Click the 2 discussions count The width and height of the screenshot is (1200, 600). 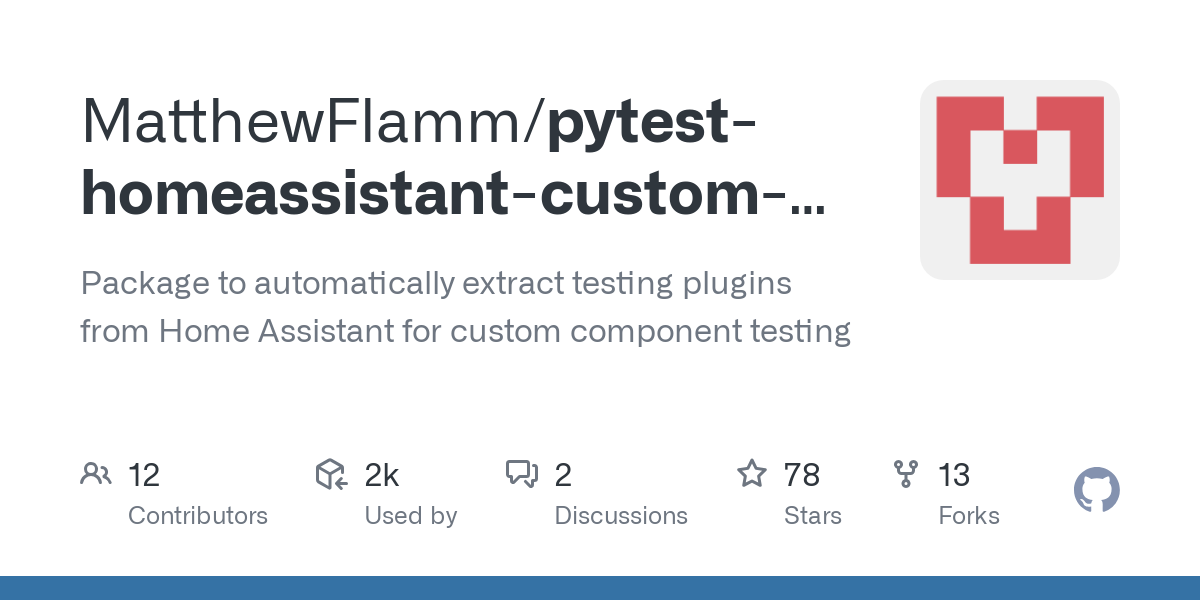(563, 475)
